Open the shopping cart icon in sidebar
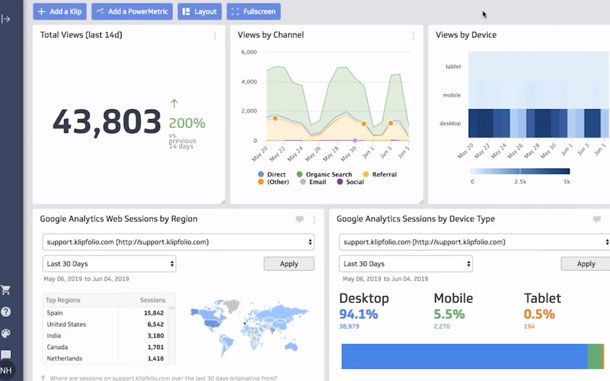Screen dimensions: 610x381 pyautogui.click(x=5, y=290)
